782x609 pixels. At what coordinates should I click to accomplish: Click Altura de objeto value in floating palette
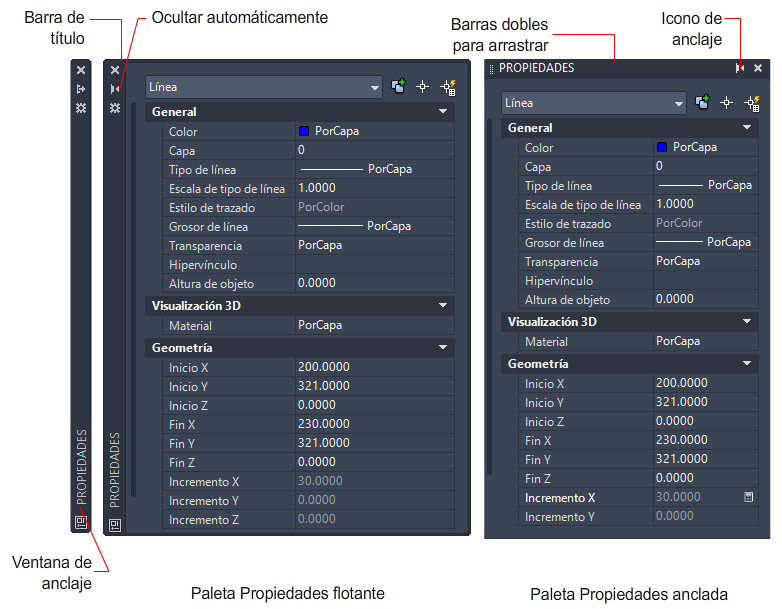[x=375, y=283]
